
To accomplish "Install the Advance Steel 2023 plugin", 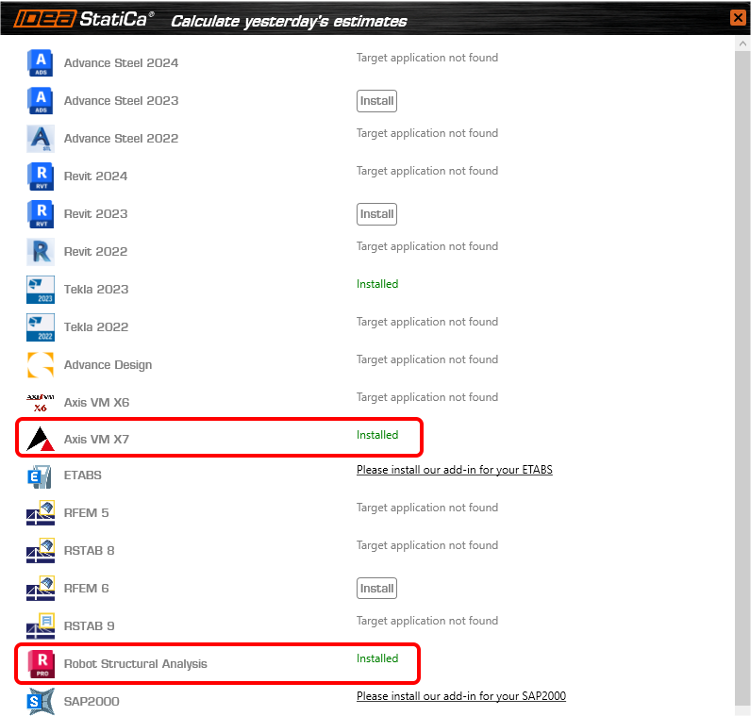I will pyautogui.click(x=376, y=101).
